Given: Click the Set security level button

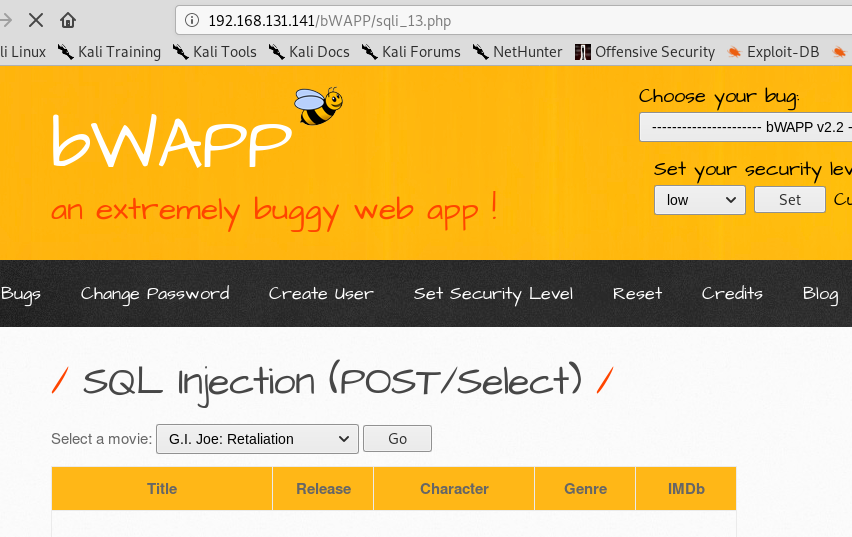Looking at the screenshot, I should coord(790,200).
